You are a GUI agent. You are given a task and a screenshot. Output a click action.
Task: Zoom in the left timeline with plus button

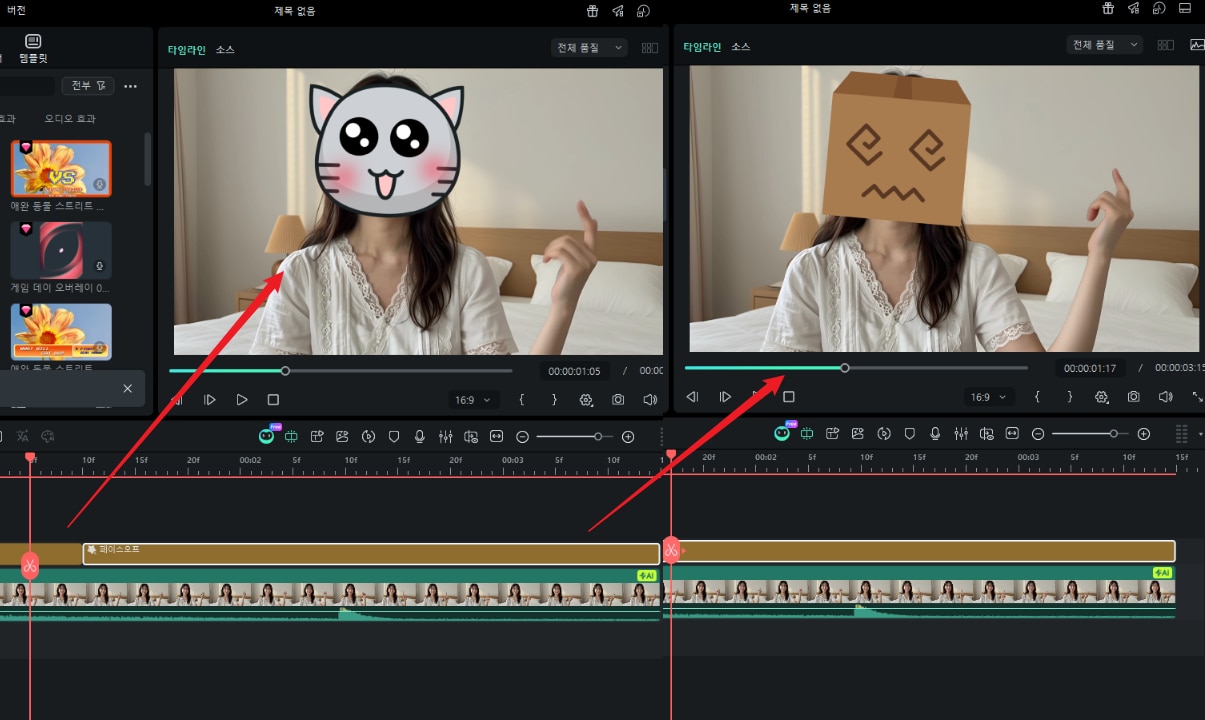point(628,437)
